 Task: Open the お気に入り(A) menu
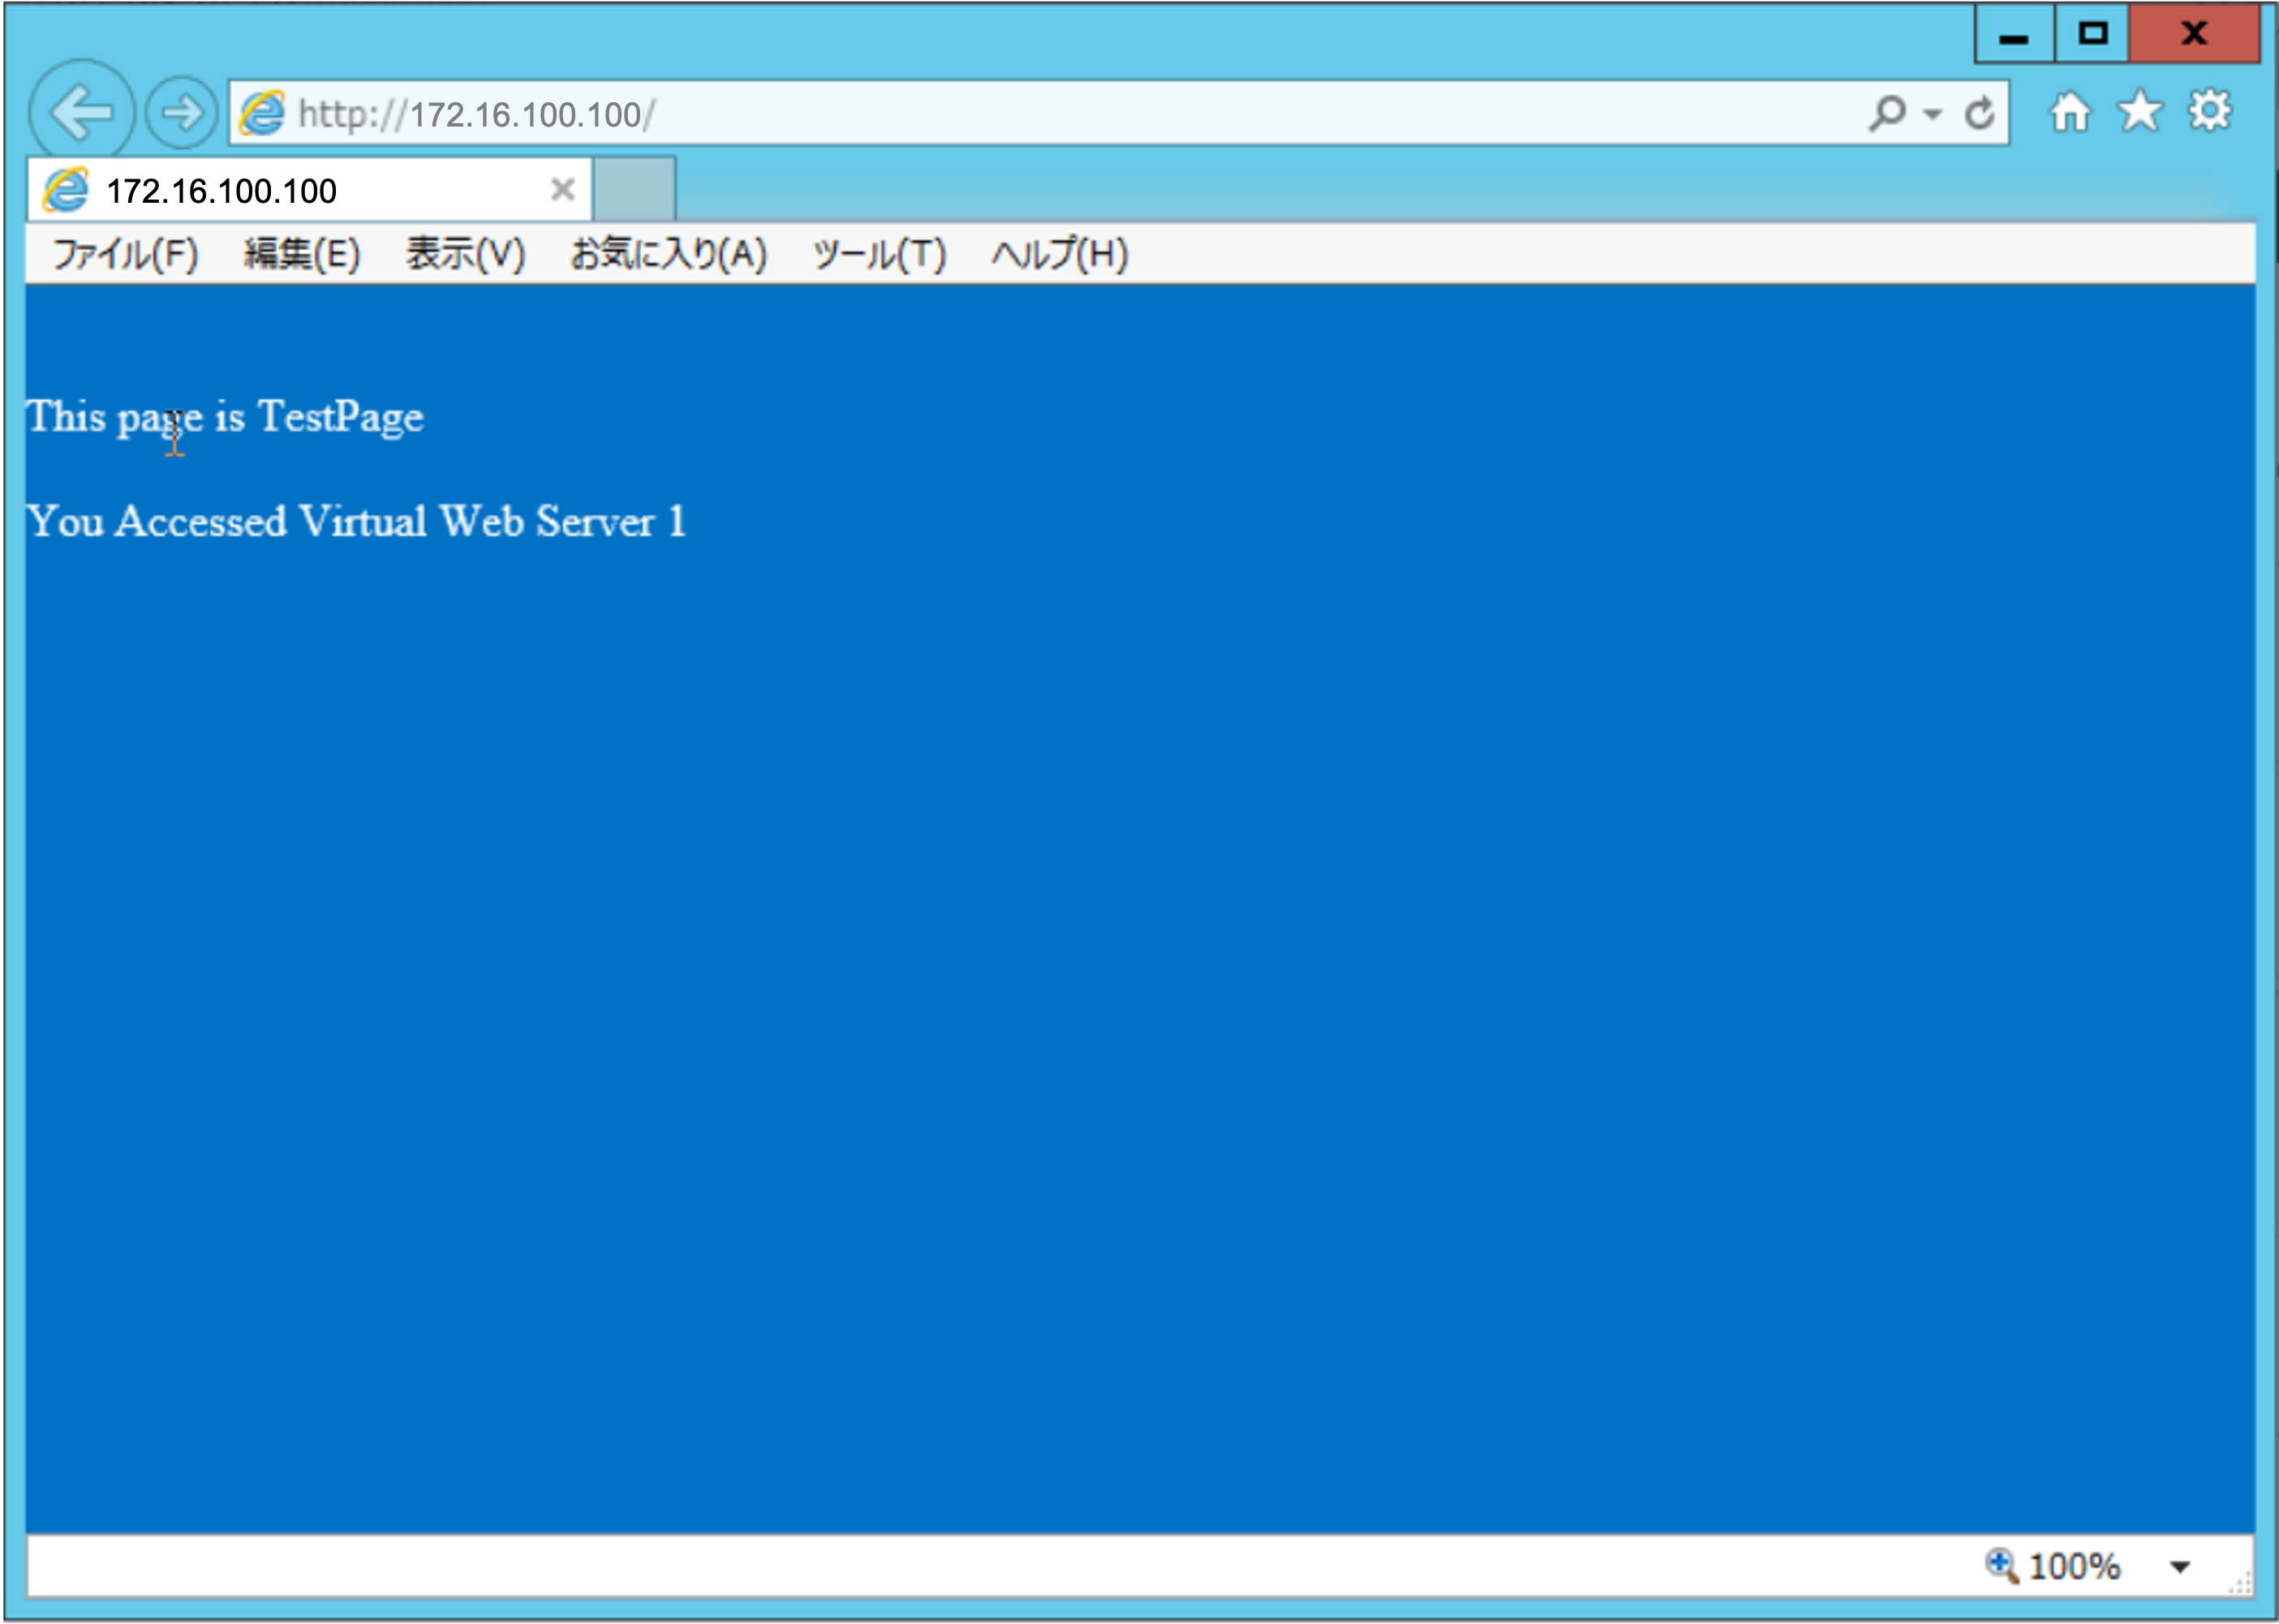669,254
